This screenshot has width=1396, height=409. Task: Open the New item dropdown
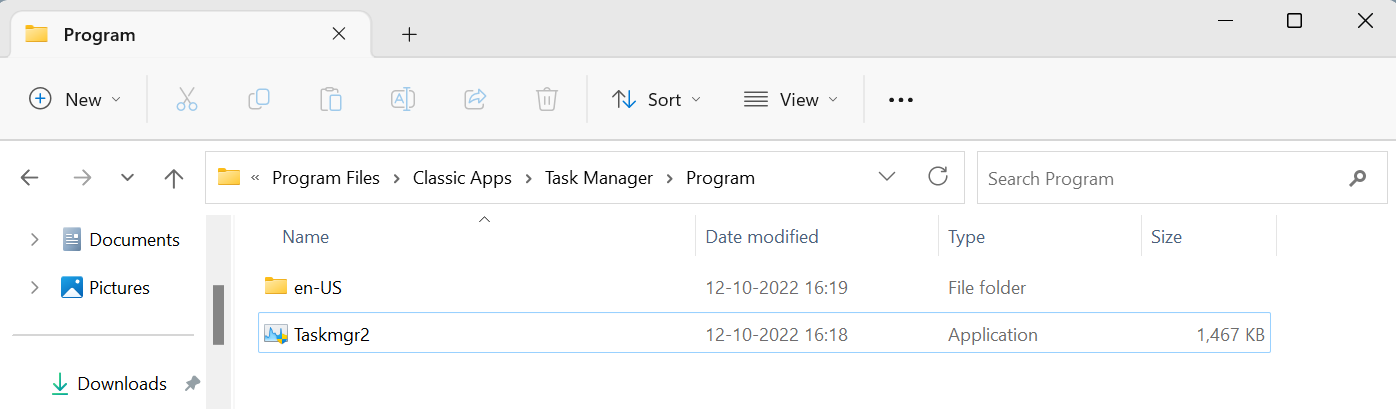[75, 99]
